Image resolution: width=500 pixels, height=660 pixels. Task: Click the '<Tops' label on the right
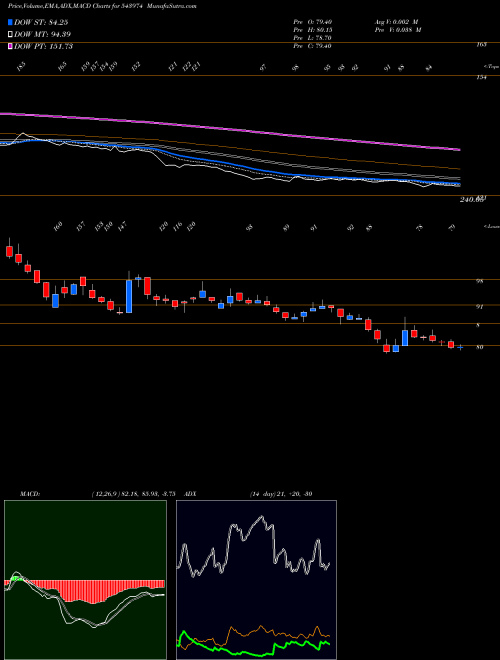pyautogui.click(x=491, y=66)
